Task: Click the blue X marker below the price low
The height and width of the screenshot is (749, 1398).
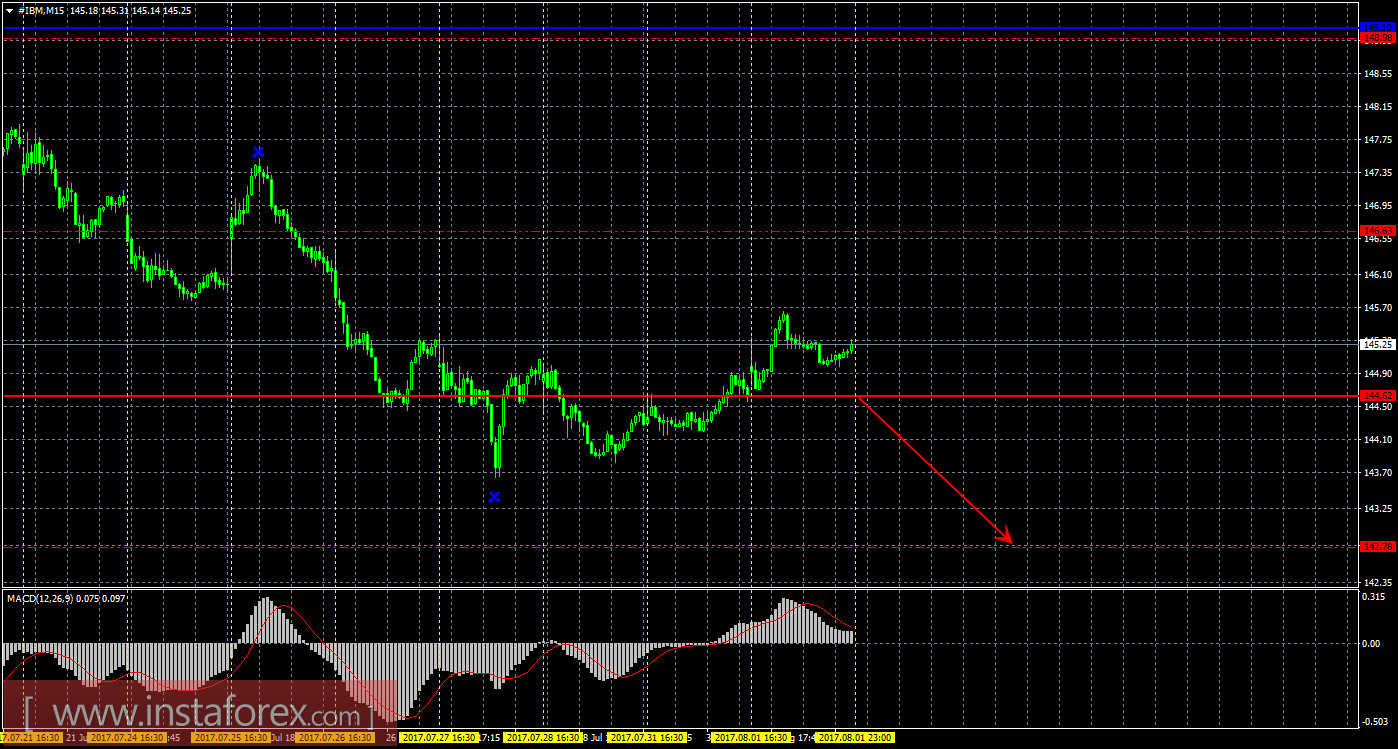Action: (x=494, y=497)
